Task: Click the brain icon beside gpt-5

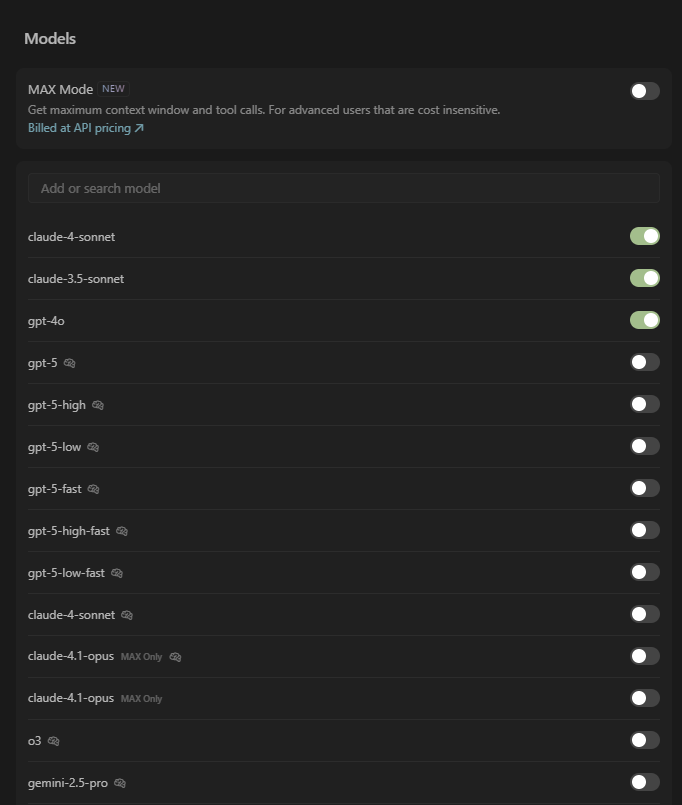Action: coord(69,363)
